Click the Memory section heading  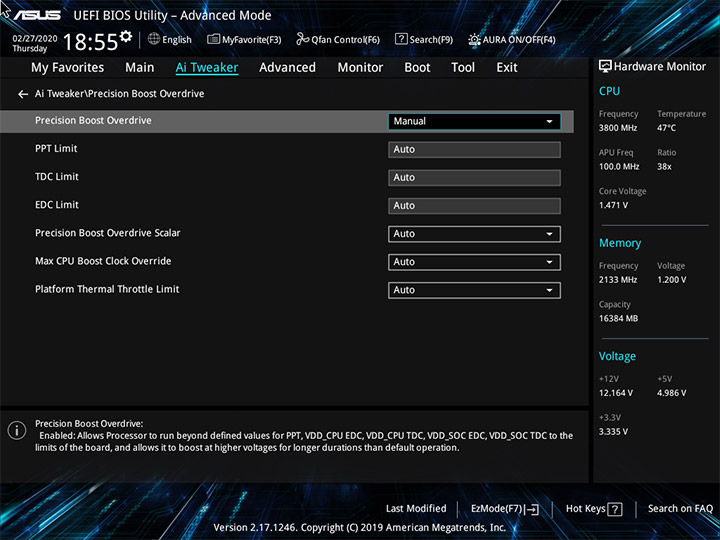(620, 243)
